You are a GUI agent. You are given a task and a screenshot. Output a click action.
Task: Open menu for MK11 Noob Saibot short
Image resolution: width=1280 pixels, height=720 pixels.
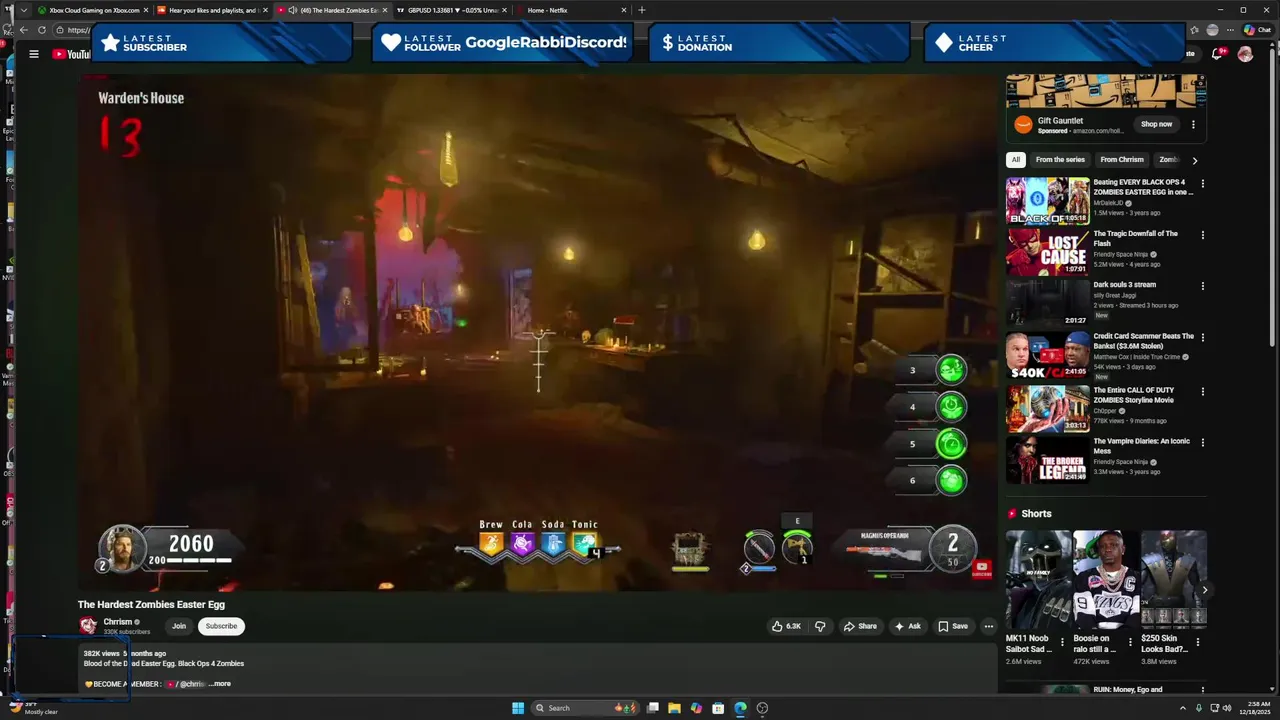pyautogui.click(x=1063, y=642)
